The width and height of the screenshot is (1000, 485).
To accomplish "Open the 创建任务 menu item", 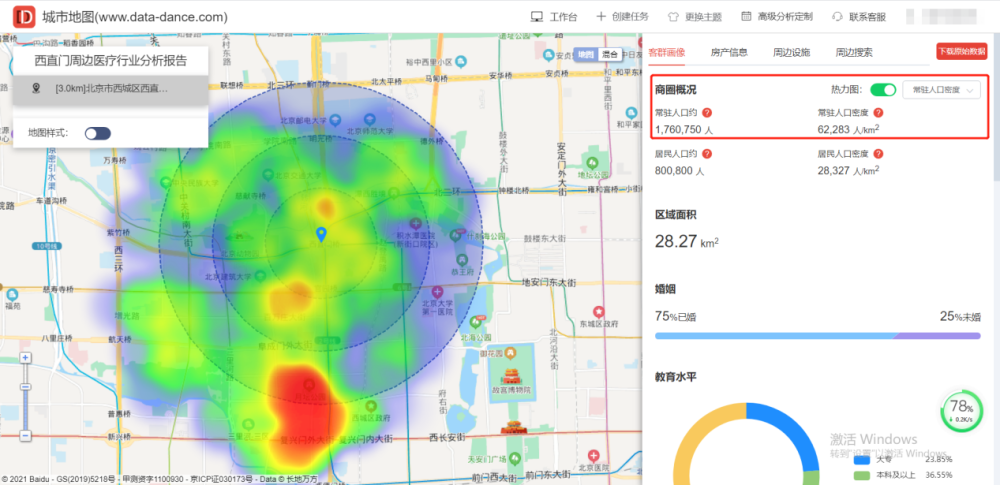I will click(631, 17).
